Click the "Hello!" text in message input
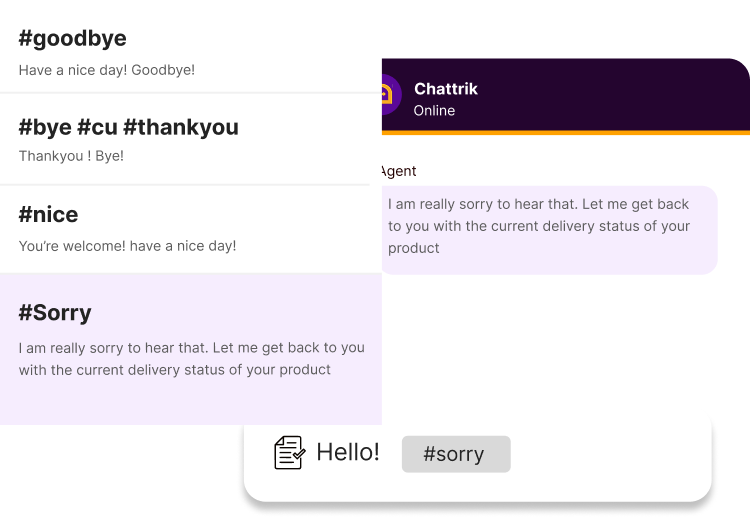 point(348,452)
